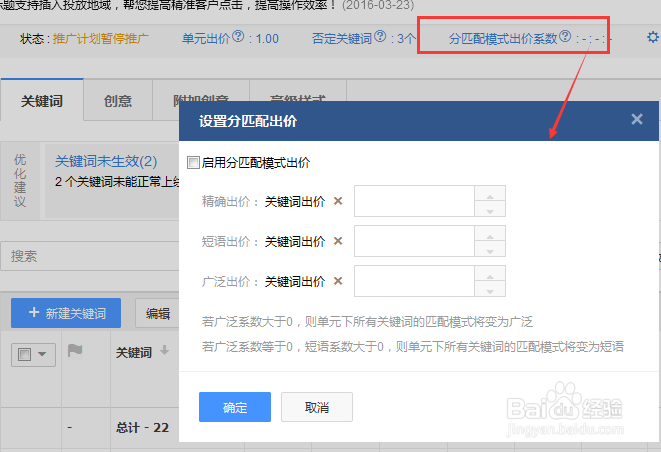Cancel with the 取消 button
Screen dimensions: 661x452
click(317, 407)
